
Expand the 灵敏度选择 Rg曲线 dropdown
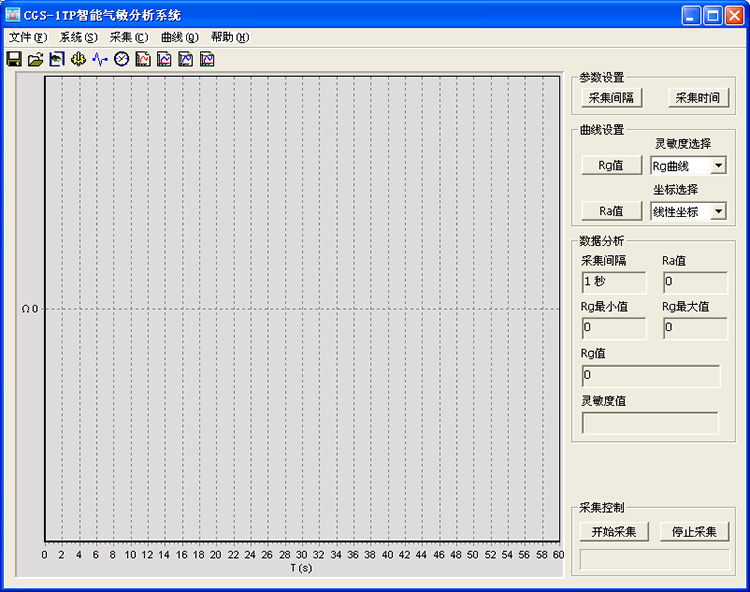click(x=718, y=166)
